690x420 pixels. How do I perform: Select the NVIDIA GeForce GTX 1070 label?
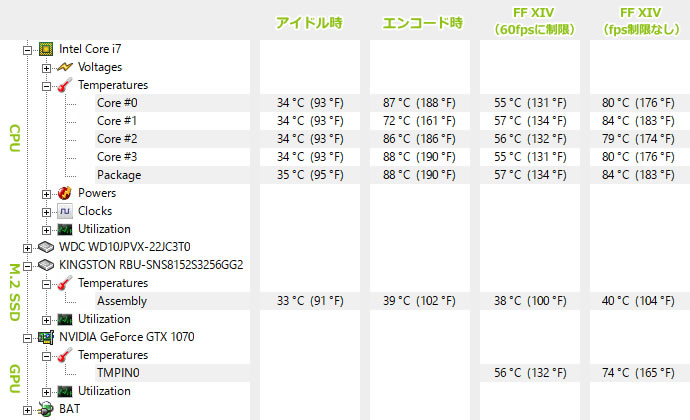click(127, 337)
